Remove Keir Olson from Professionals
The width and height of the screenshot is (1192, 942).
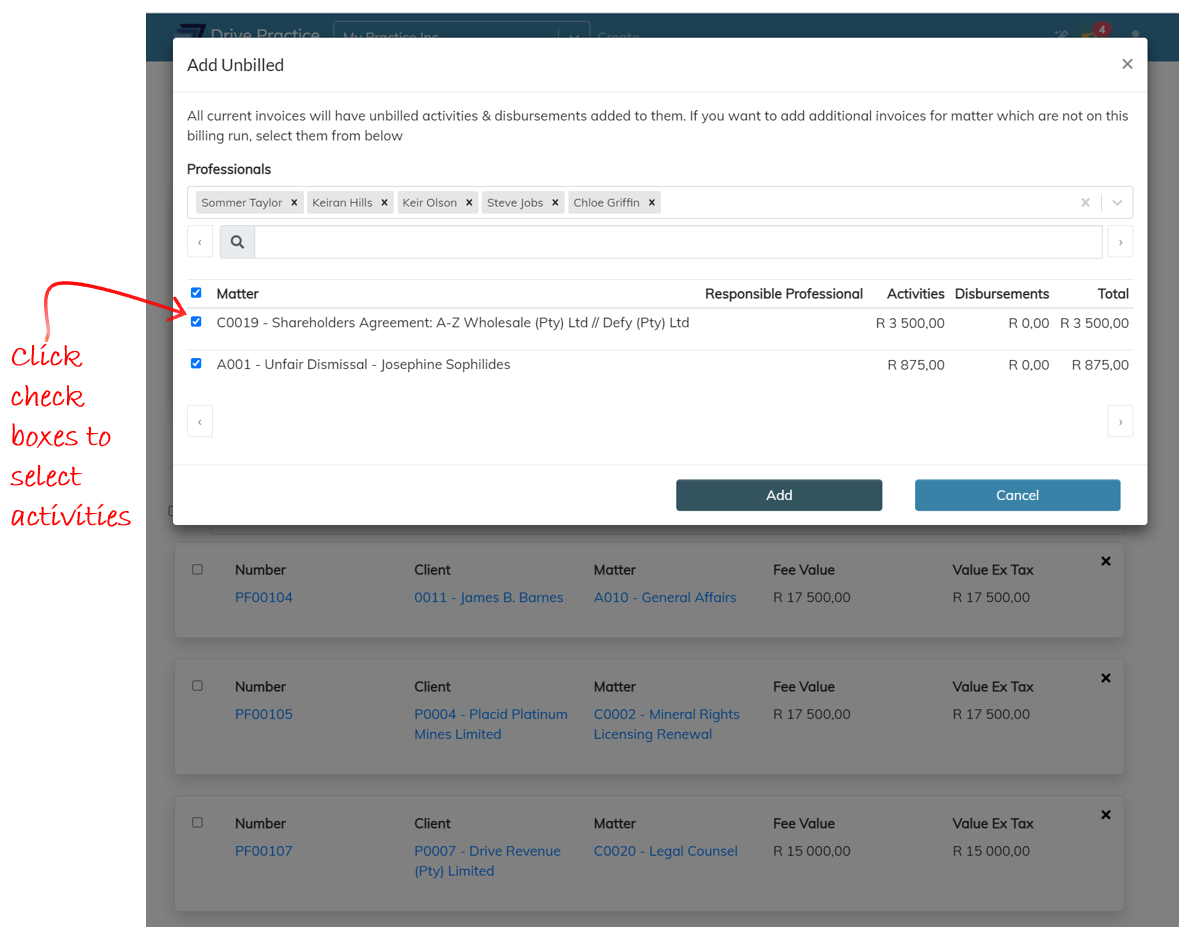(x=469, y=203)
